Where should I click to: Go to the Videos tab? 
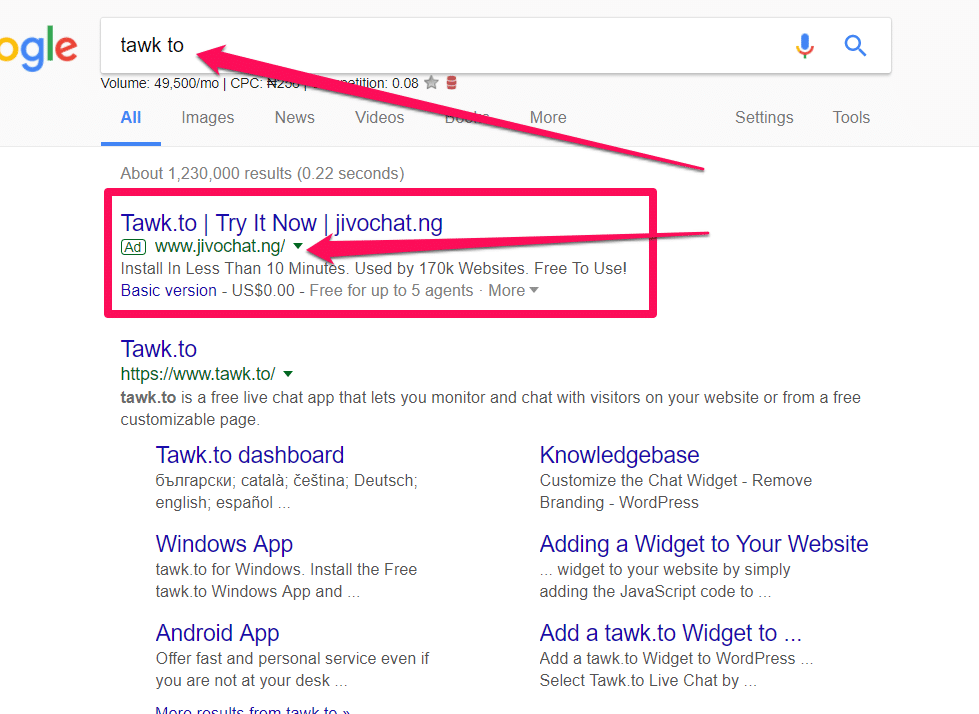380,117
